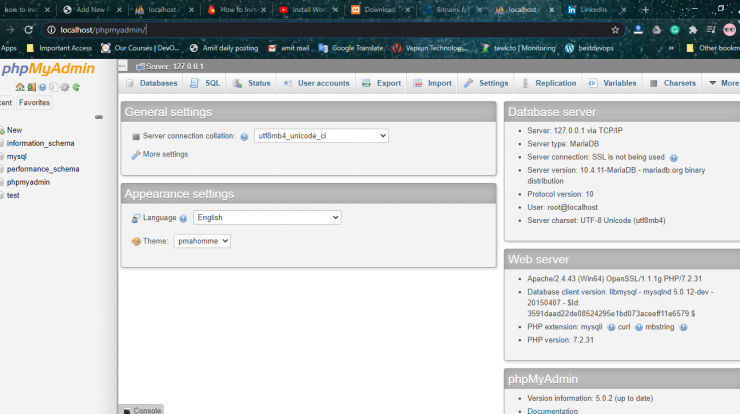Reload the page with refresh icon
Image resolution: width=740 pixels, height=414 pixels.
28,30
